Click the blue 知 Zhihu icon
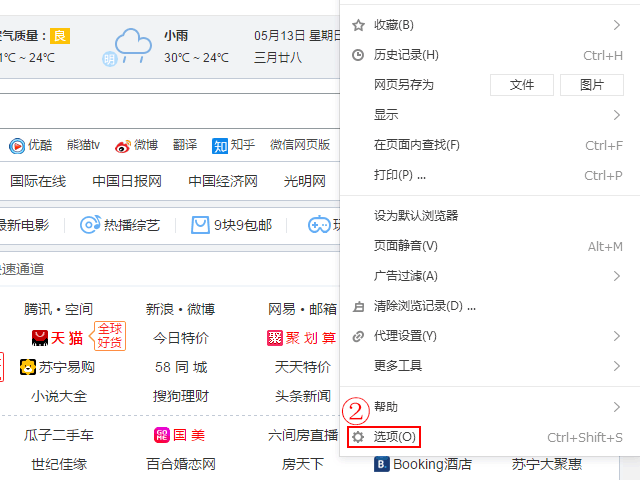640x480 pixels. pyautogui.click(x=220, y=146)
